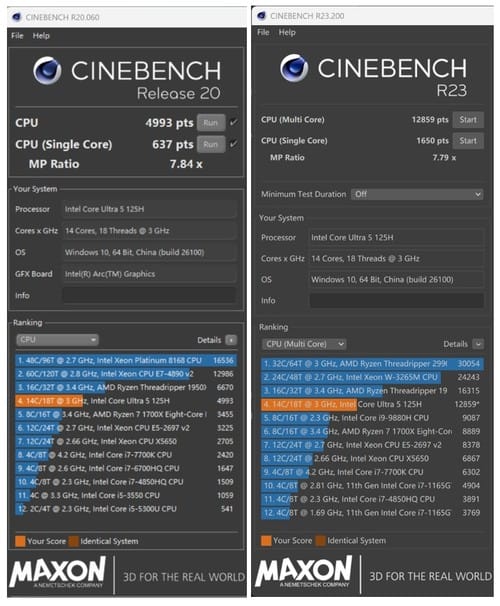Viewport: 500px width, 606px height.
Task: Click the Cinebench R20 title bar icon
Action: (16, 17)
